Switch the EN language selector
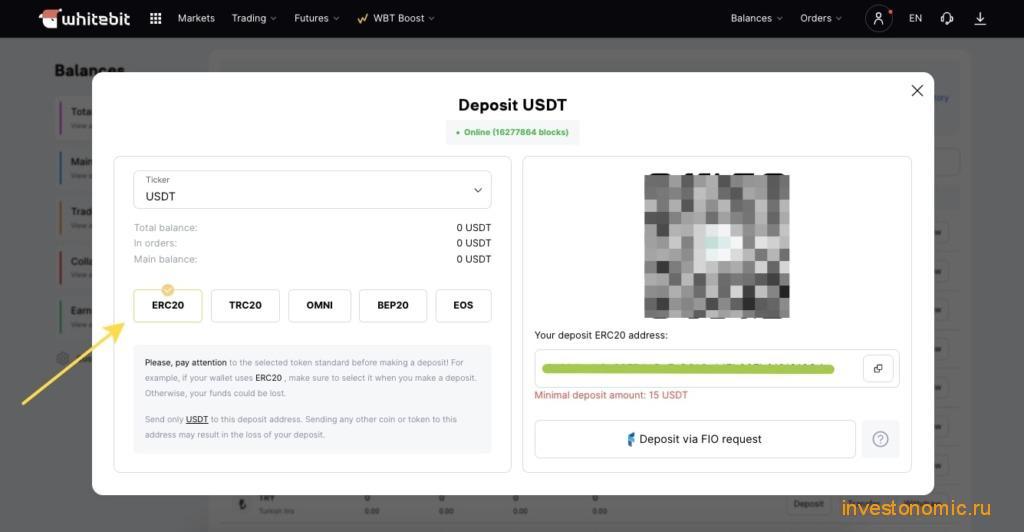Screen dimensions: 1024x532 tap(916, 18)
